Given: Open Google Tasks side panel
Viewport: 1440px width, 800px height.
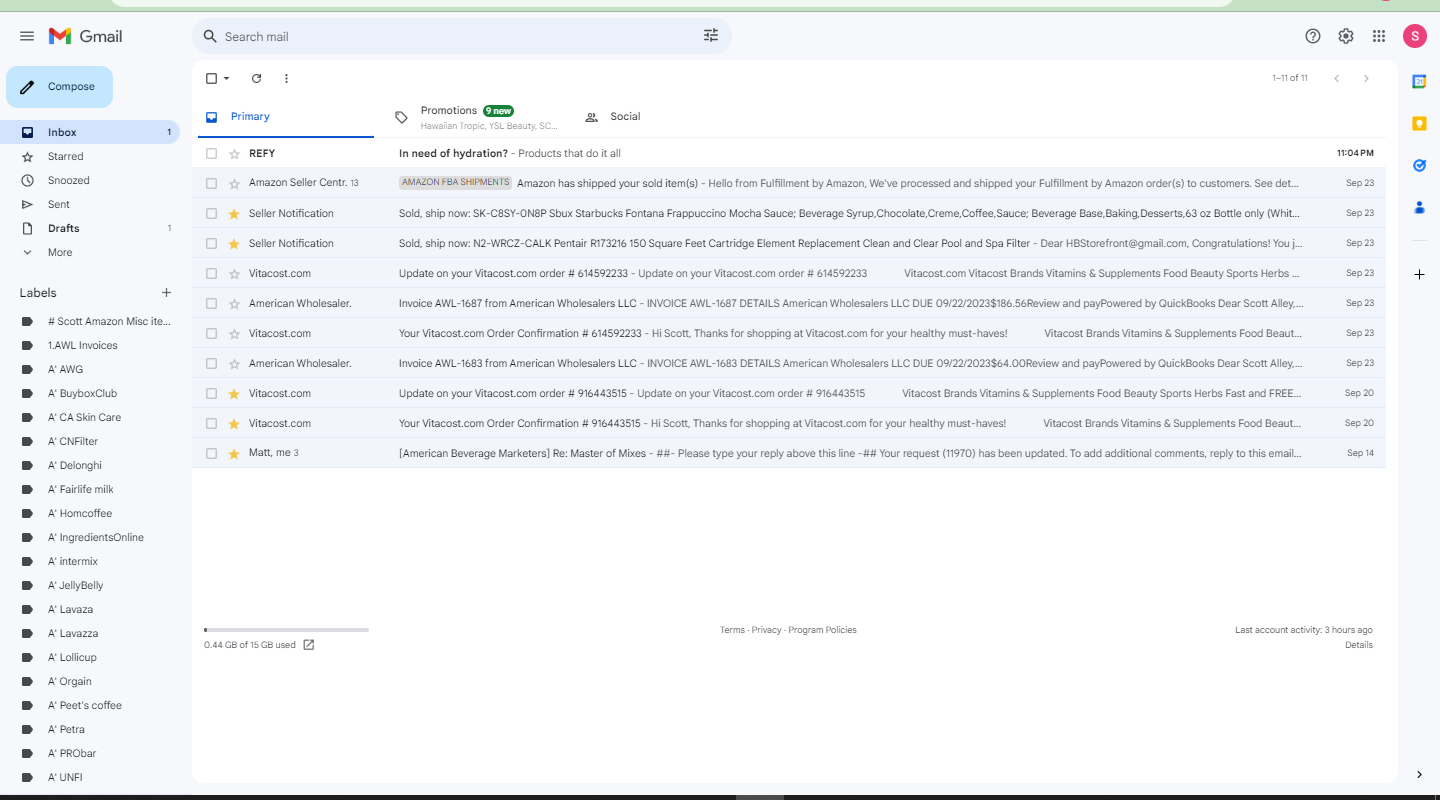Looking at the screenshot, I should tap(1419, 165).
